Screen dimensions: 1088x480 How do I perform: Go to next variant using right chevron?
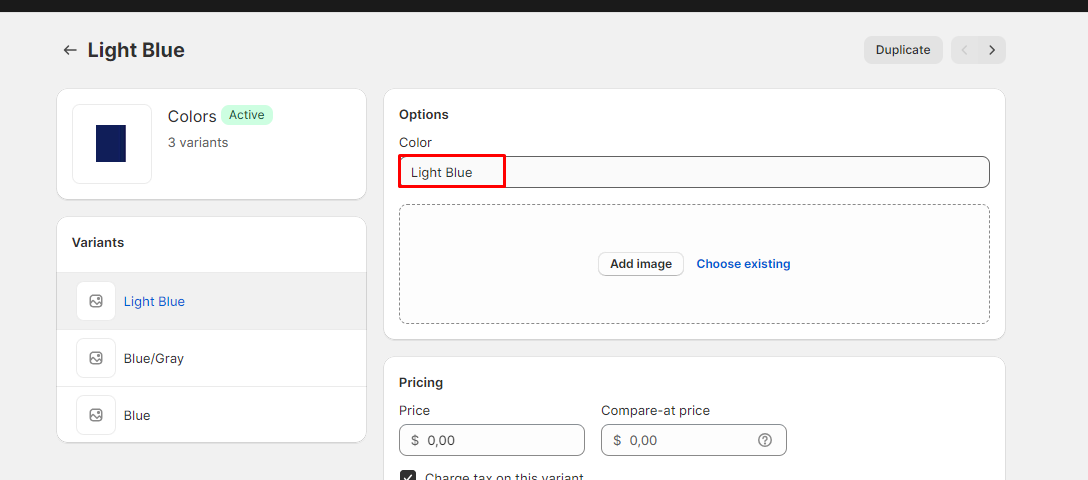[992, 50]
